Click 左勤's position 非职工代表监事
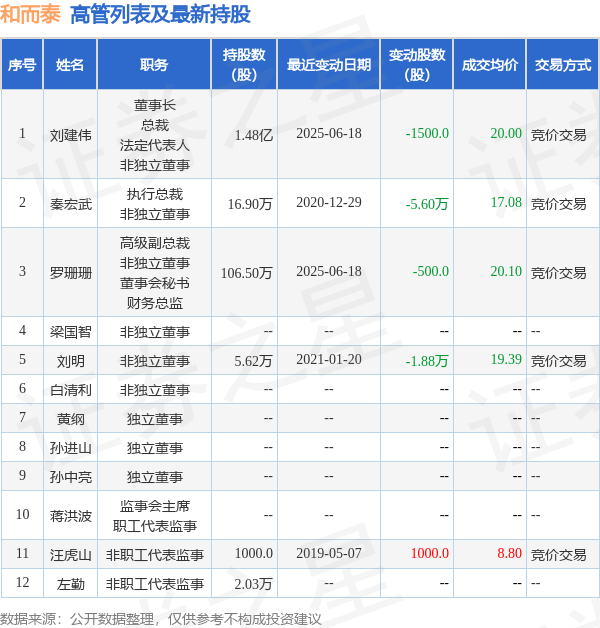This screenshot has height=628, width=600. 155,584
